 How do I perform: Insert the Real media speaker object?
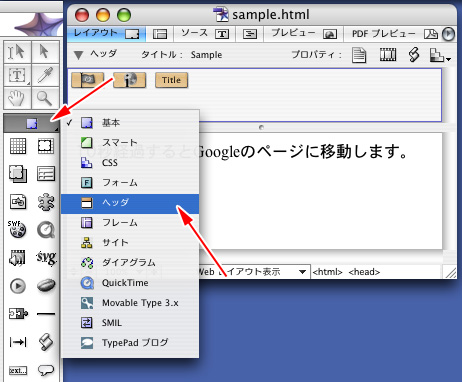tap(17, 258)
